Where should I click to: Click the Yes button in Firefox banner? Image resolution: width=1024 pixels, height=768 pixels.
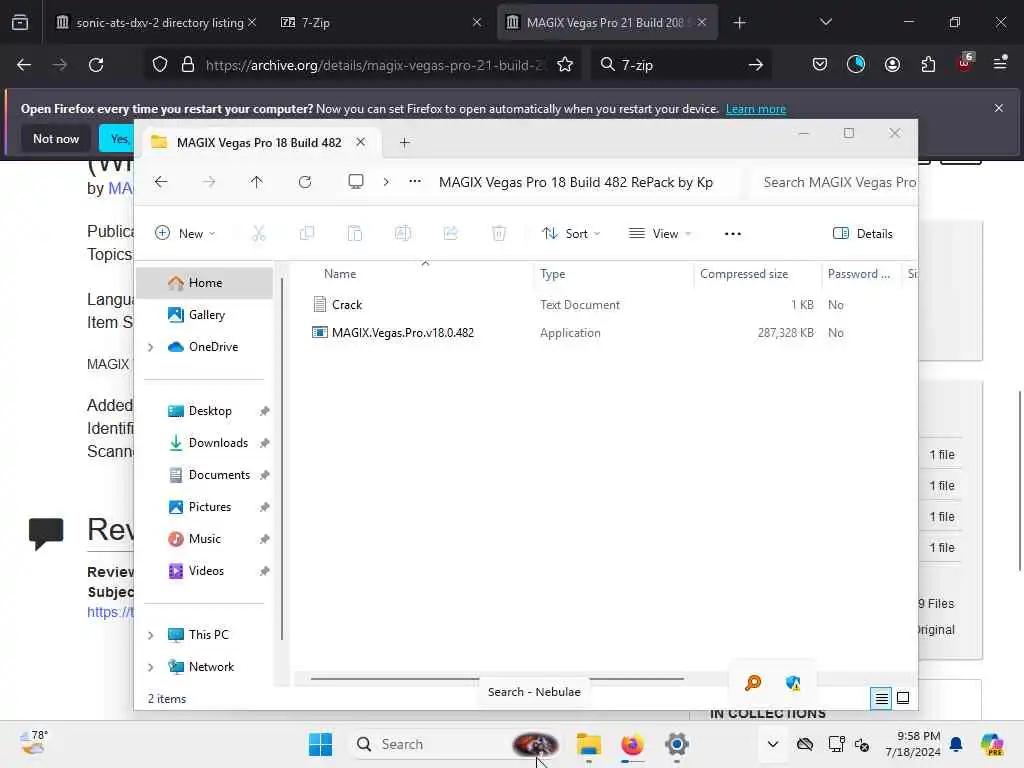click(117, 138)
